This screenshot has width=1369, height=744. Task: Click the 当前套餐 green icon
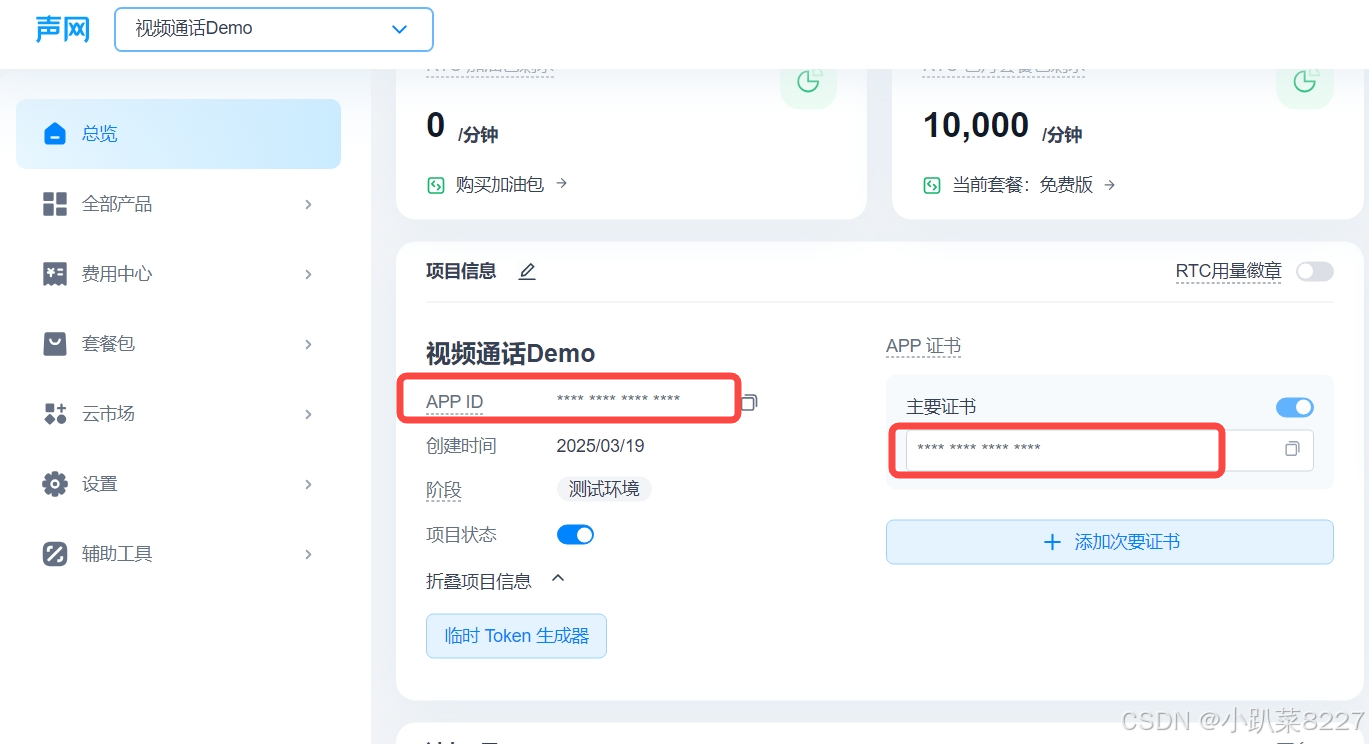[x=931, y=185]
